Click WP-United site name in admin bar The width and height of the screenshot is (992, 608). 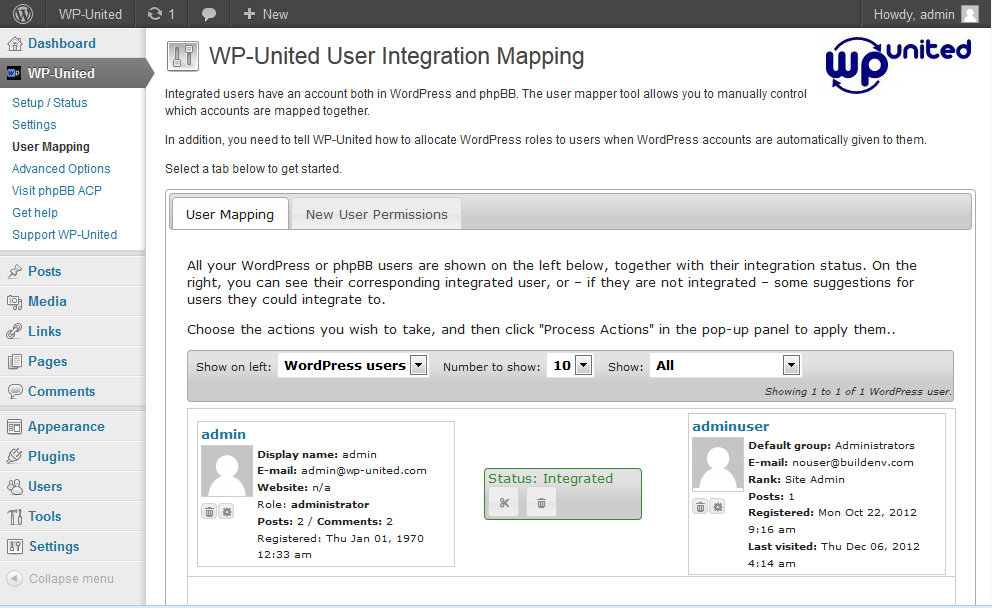click(x=90, y=14)
